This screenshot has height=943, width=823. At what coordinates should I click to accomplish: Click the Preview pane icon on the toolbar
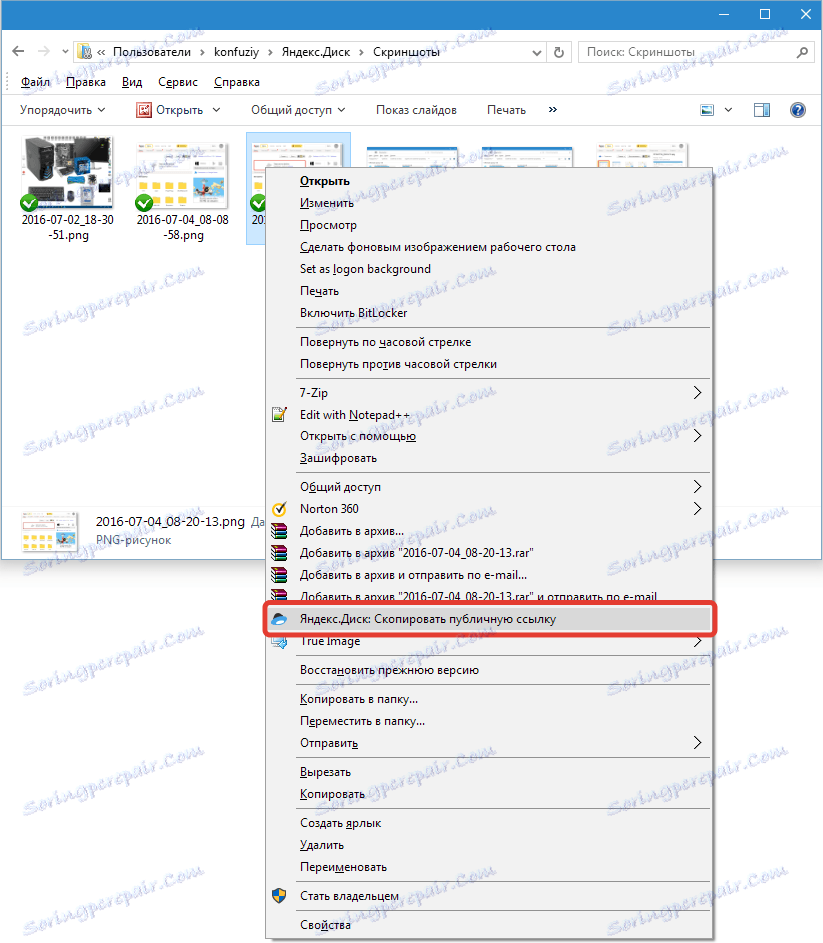(x=761, y=109)
